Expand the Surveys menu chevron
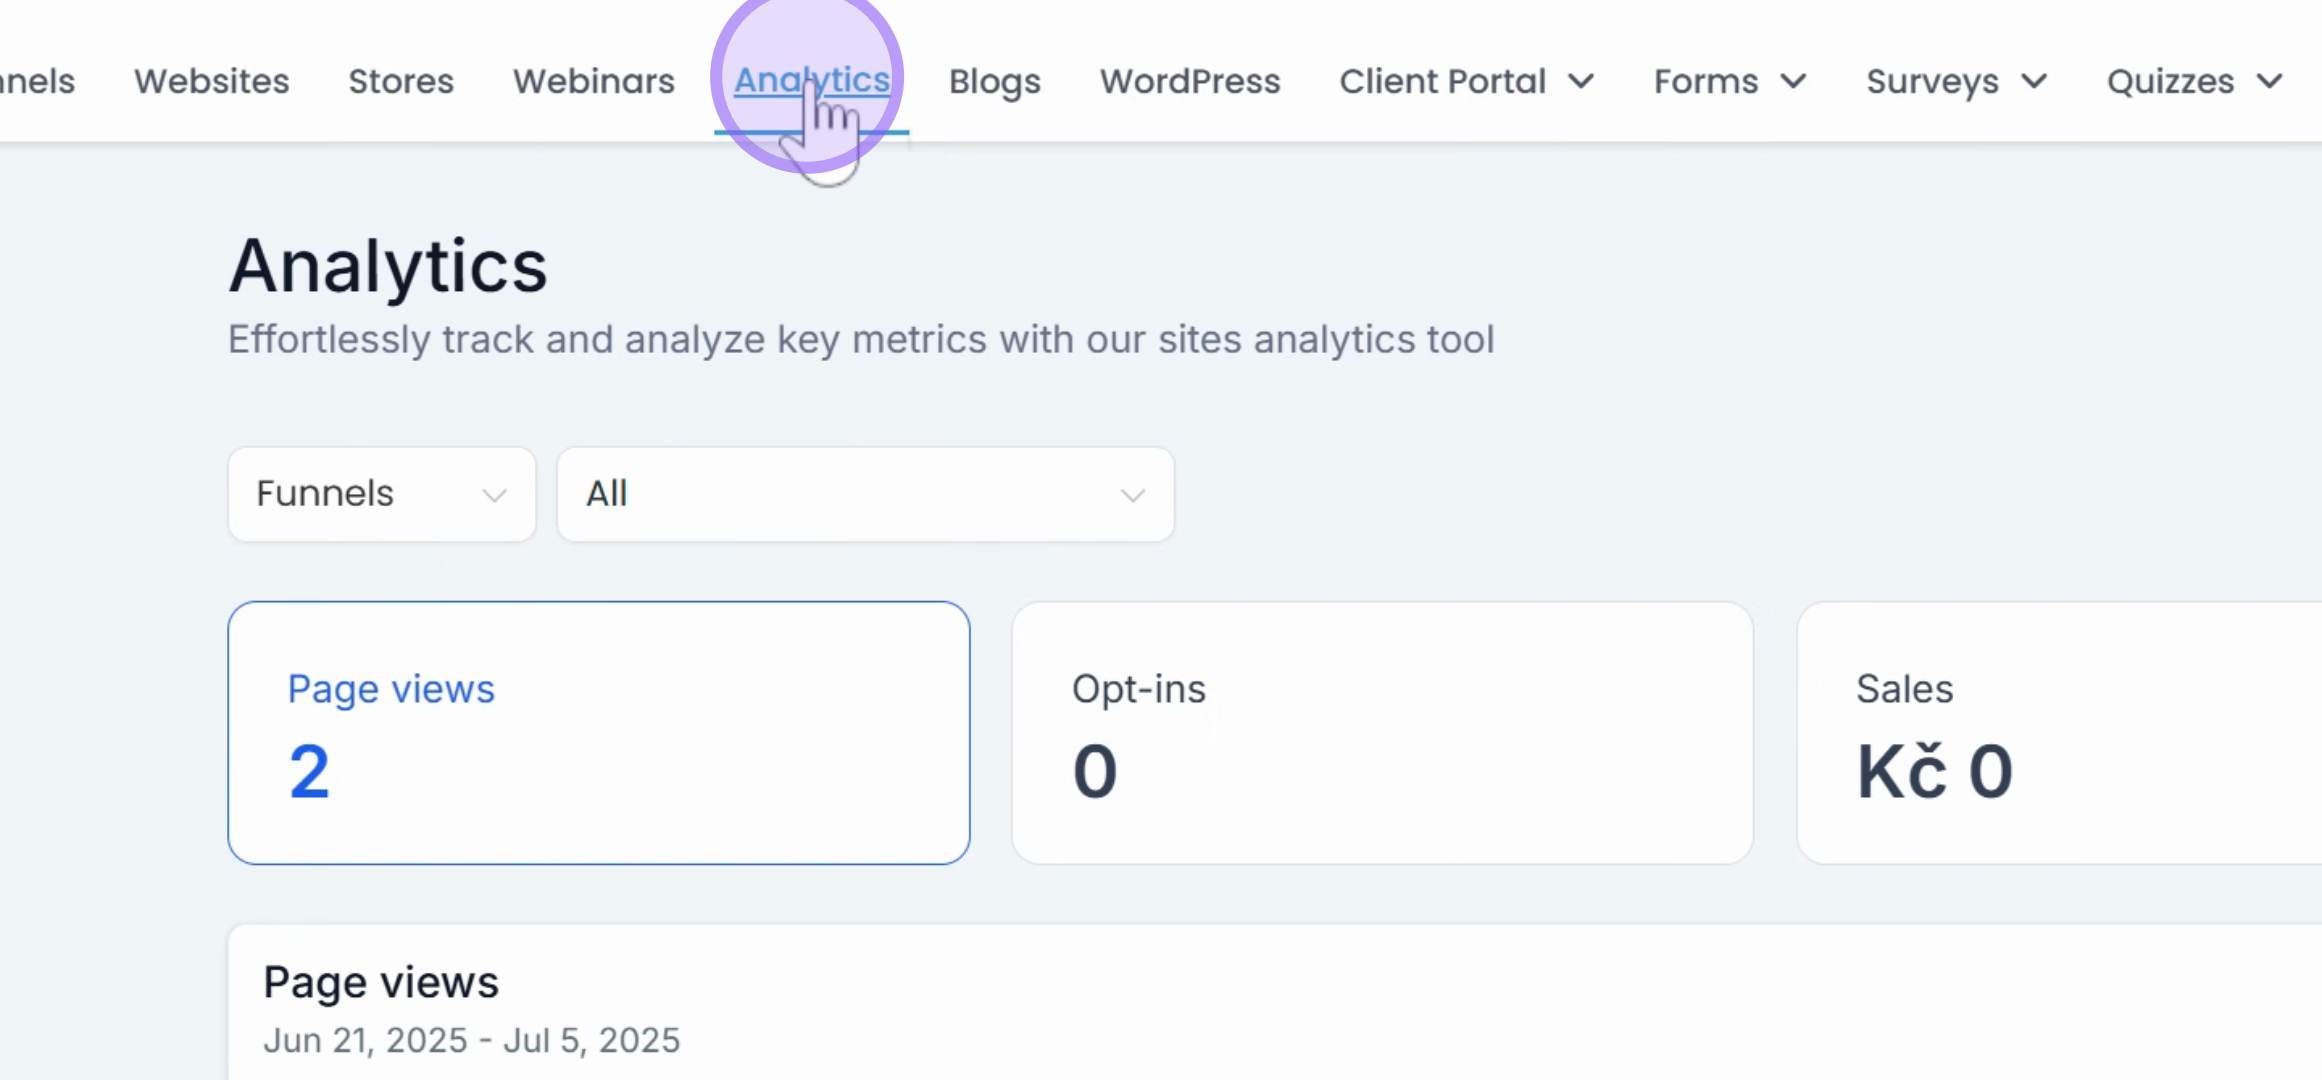Screen dimensions: 2322x1080 [x=2034, y=81]
